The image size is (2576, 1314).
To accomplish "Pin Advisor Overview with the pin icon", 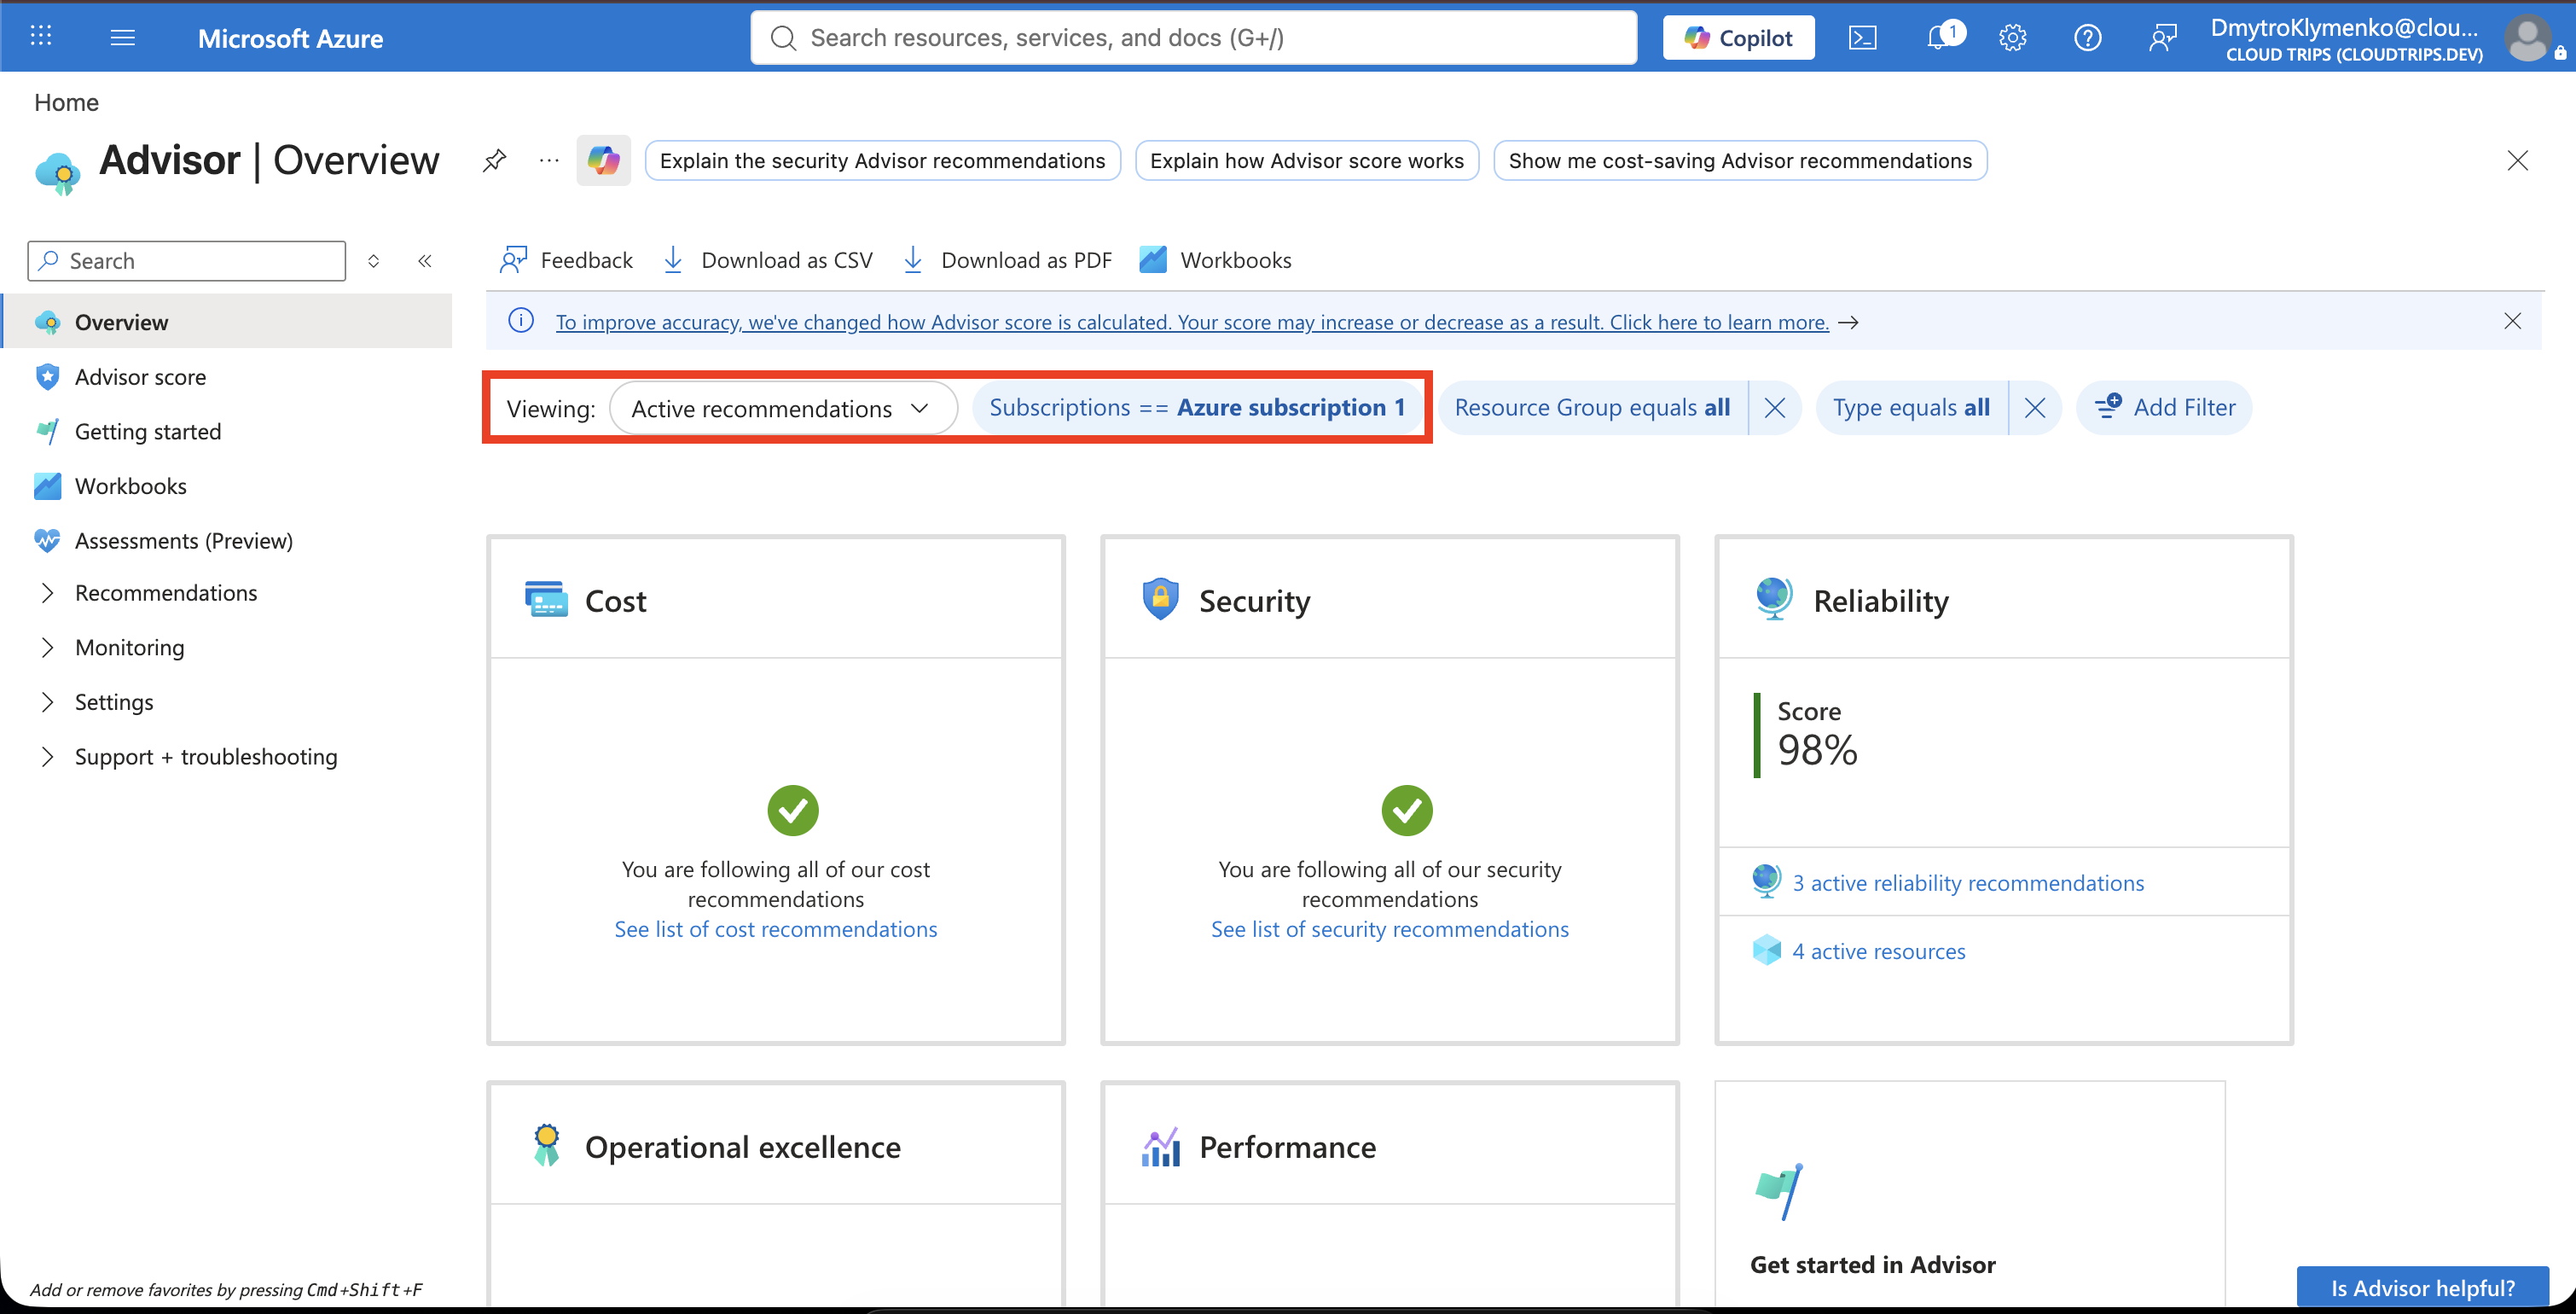I will pyautogui.click(x=494, y=160).
